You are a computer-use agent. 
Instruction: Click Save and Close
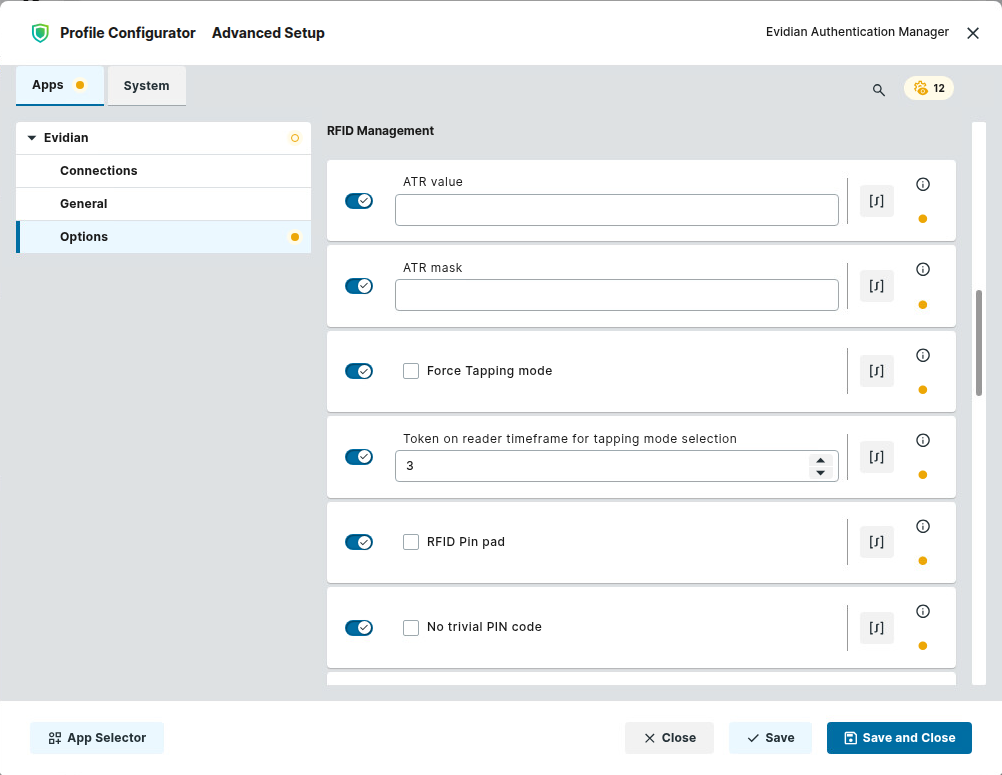pyautogui.click(x=899, y=738)
